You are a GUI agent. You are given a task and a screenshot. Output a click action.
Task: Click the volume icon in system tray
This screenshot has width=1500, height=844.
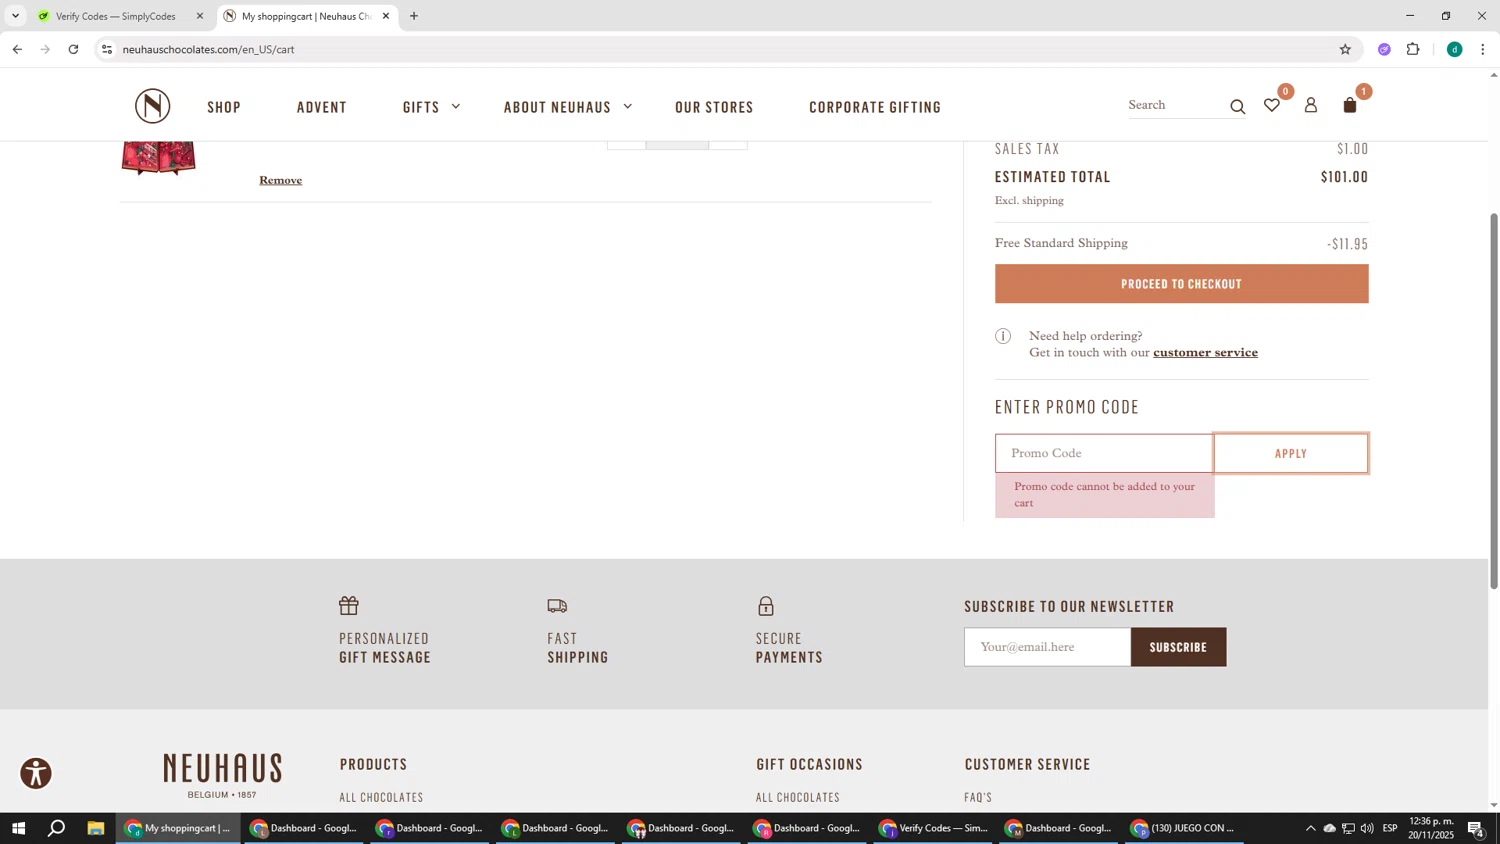pyautogui.click(x=1367, y=828)
